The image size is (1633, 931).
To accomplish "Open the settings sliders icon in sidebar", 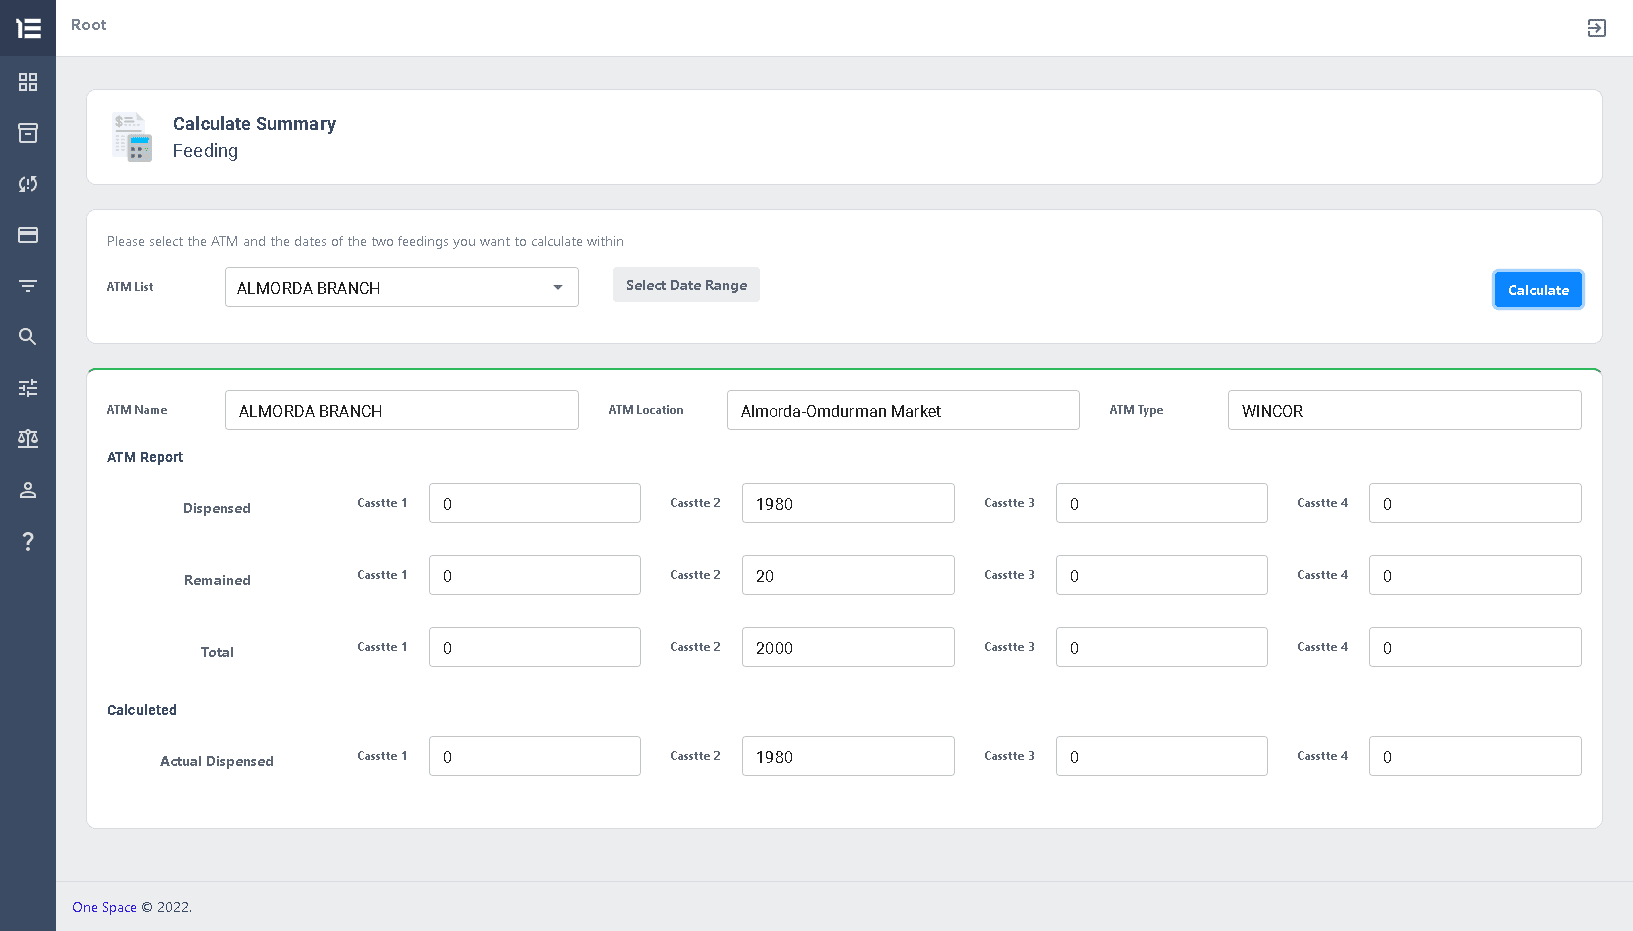I will 27,388.
